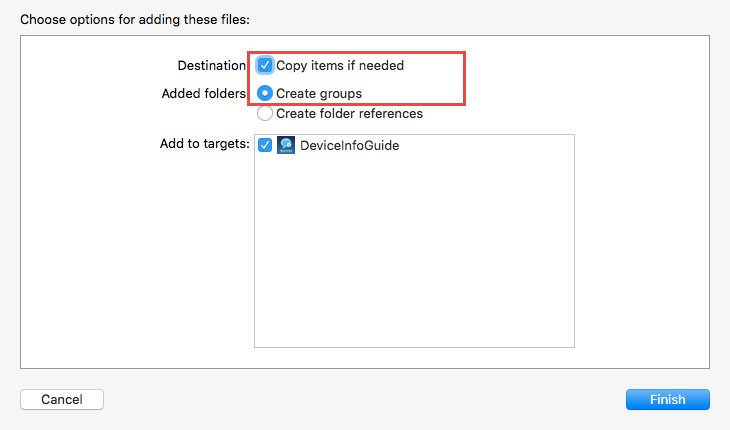Select the "Create groups" radio button
Screen dimensions: 730x430
265,93
